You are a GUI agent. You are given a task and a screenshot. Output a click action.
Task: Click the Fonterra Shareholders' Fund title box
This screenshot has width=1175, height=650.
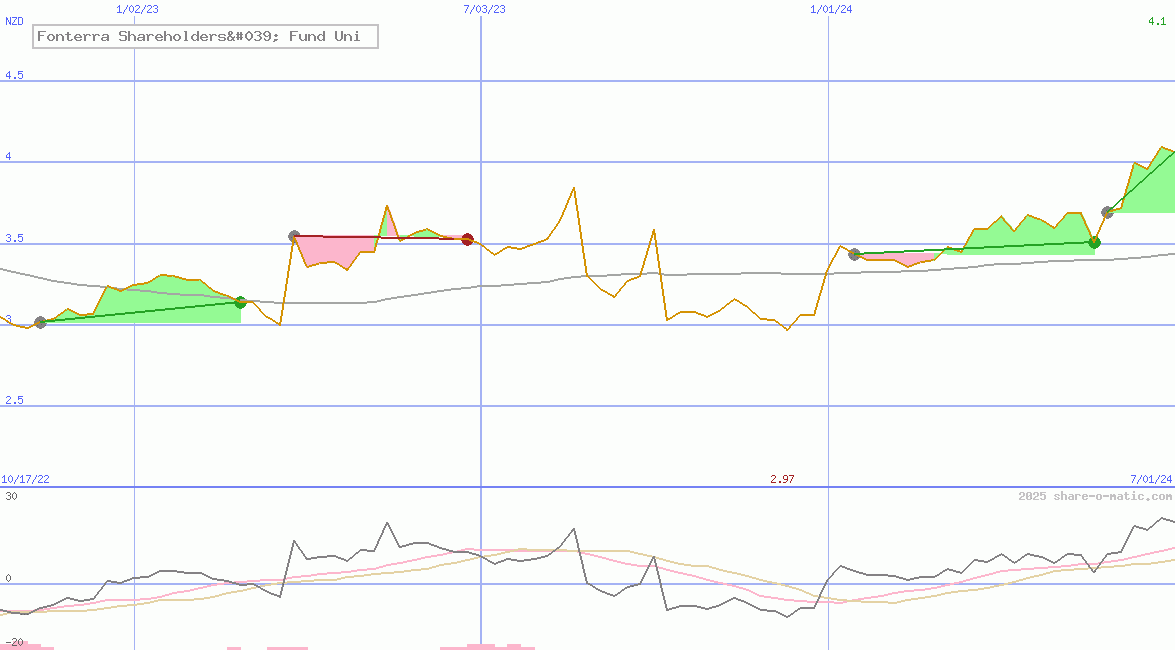(205, 37)
